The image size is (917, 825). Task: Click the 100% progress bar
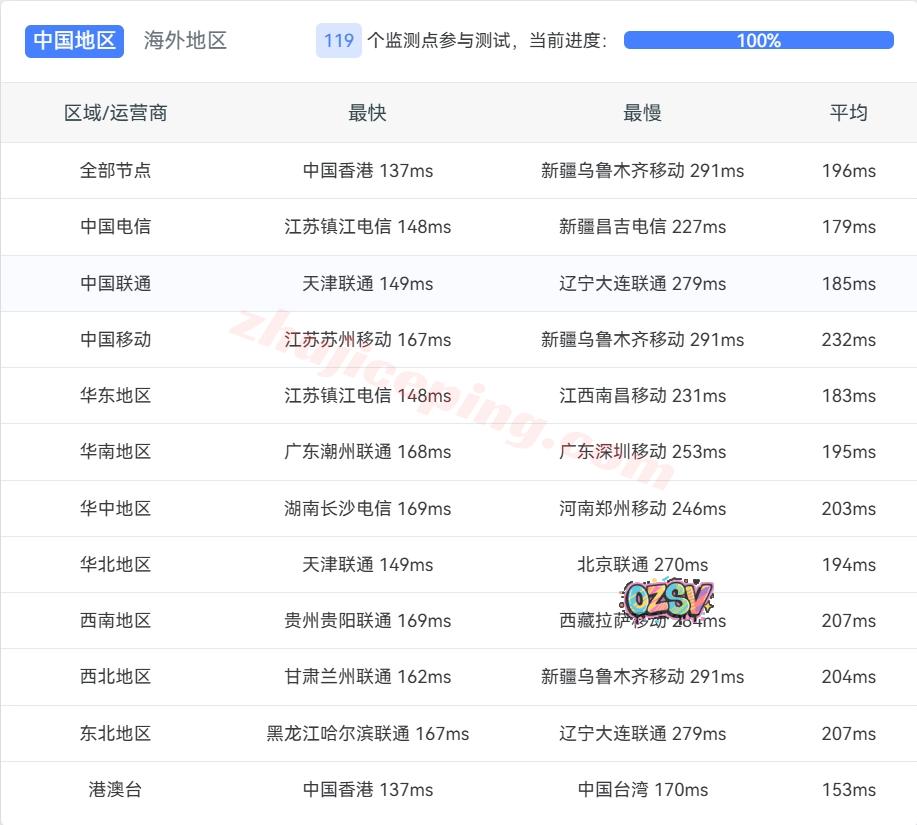(x=758, y=41)
